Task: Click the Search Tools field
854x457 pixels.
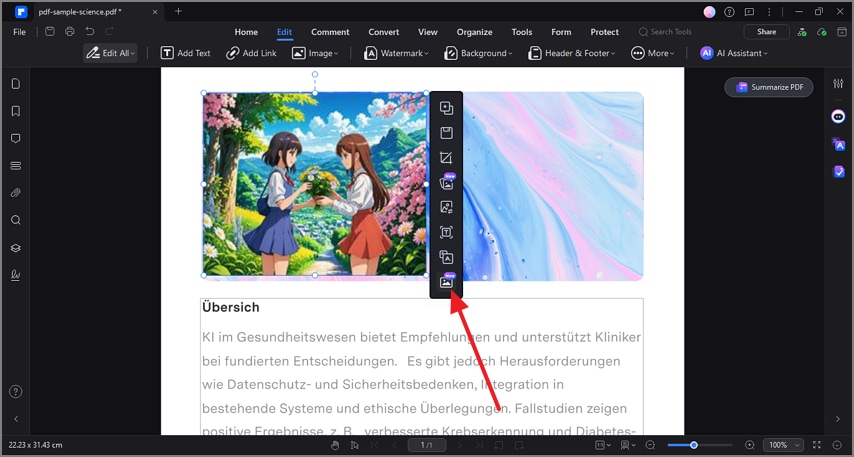Action: pos(666,32)
